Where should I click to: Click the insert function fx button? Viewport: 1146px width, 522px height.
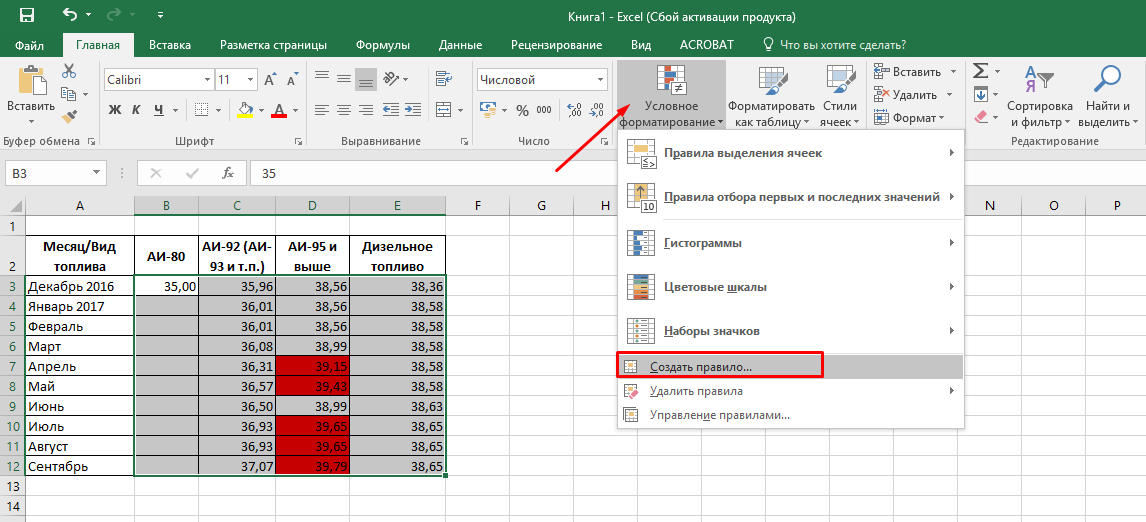(228, 173)
